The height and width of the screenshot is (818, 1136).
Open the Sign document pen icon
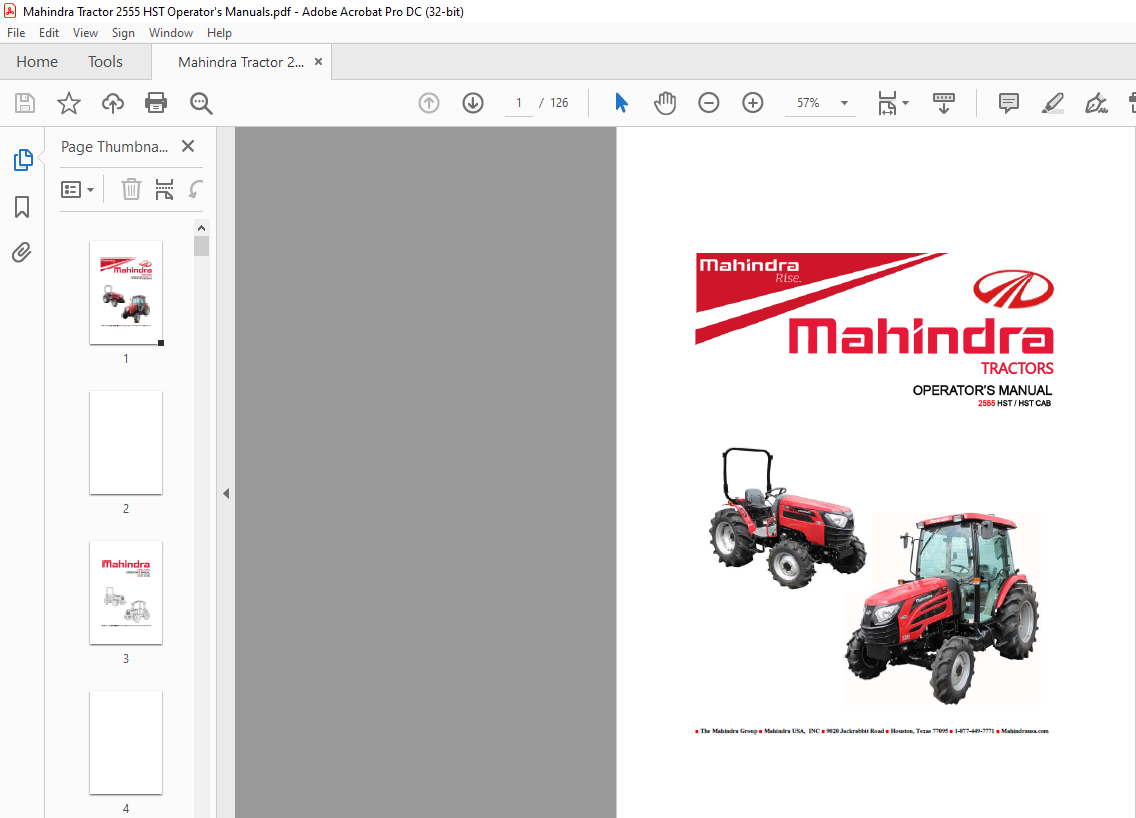click(1096, 103)
